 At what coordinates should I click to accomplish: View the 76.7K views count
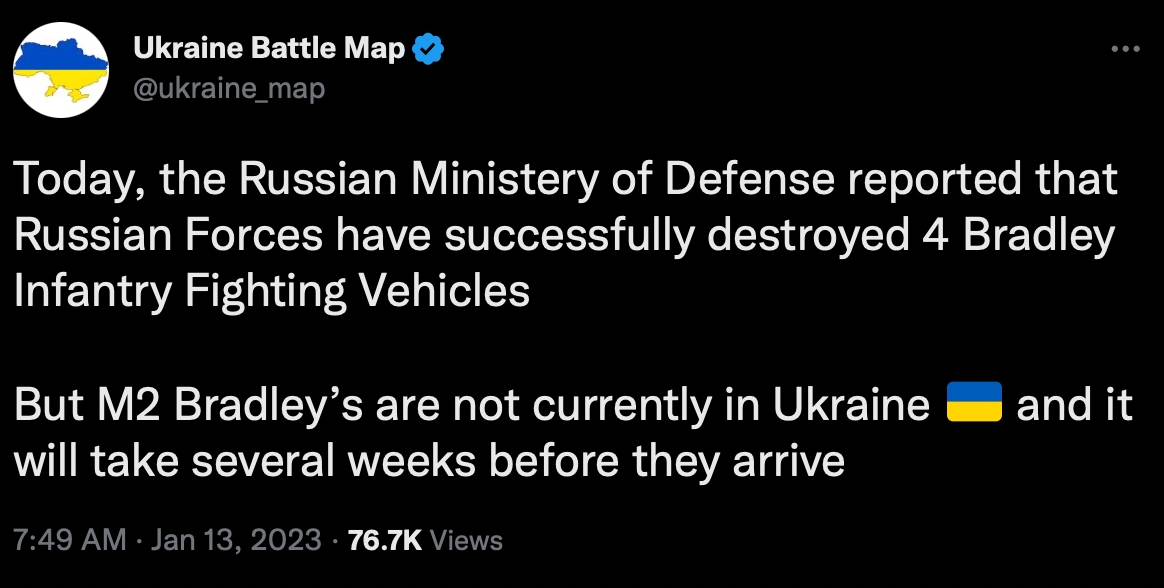pos(385,540)
